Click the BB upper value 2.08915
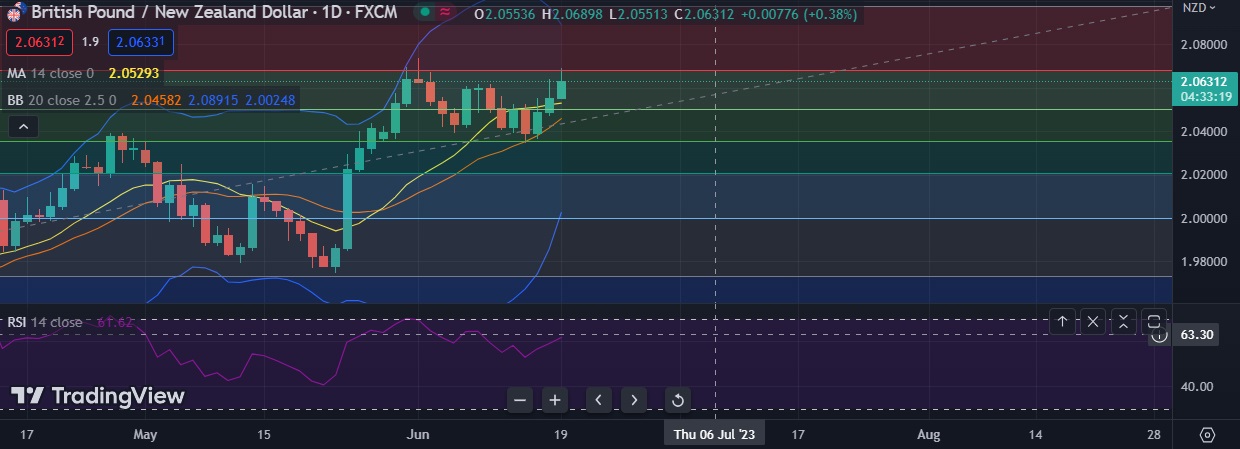The width and height of the screenshot is (1240, 449). 213,100
